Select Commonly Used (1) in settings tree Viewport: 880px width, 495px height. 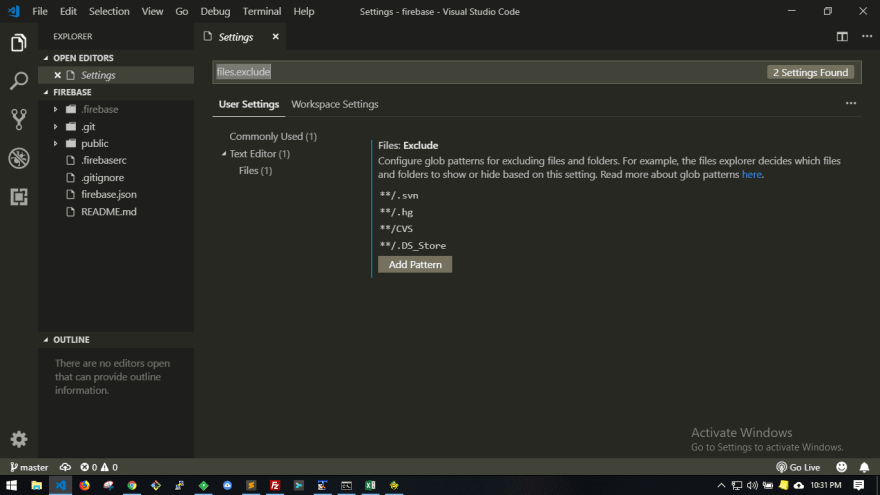point(273,136)
